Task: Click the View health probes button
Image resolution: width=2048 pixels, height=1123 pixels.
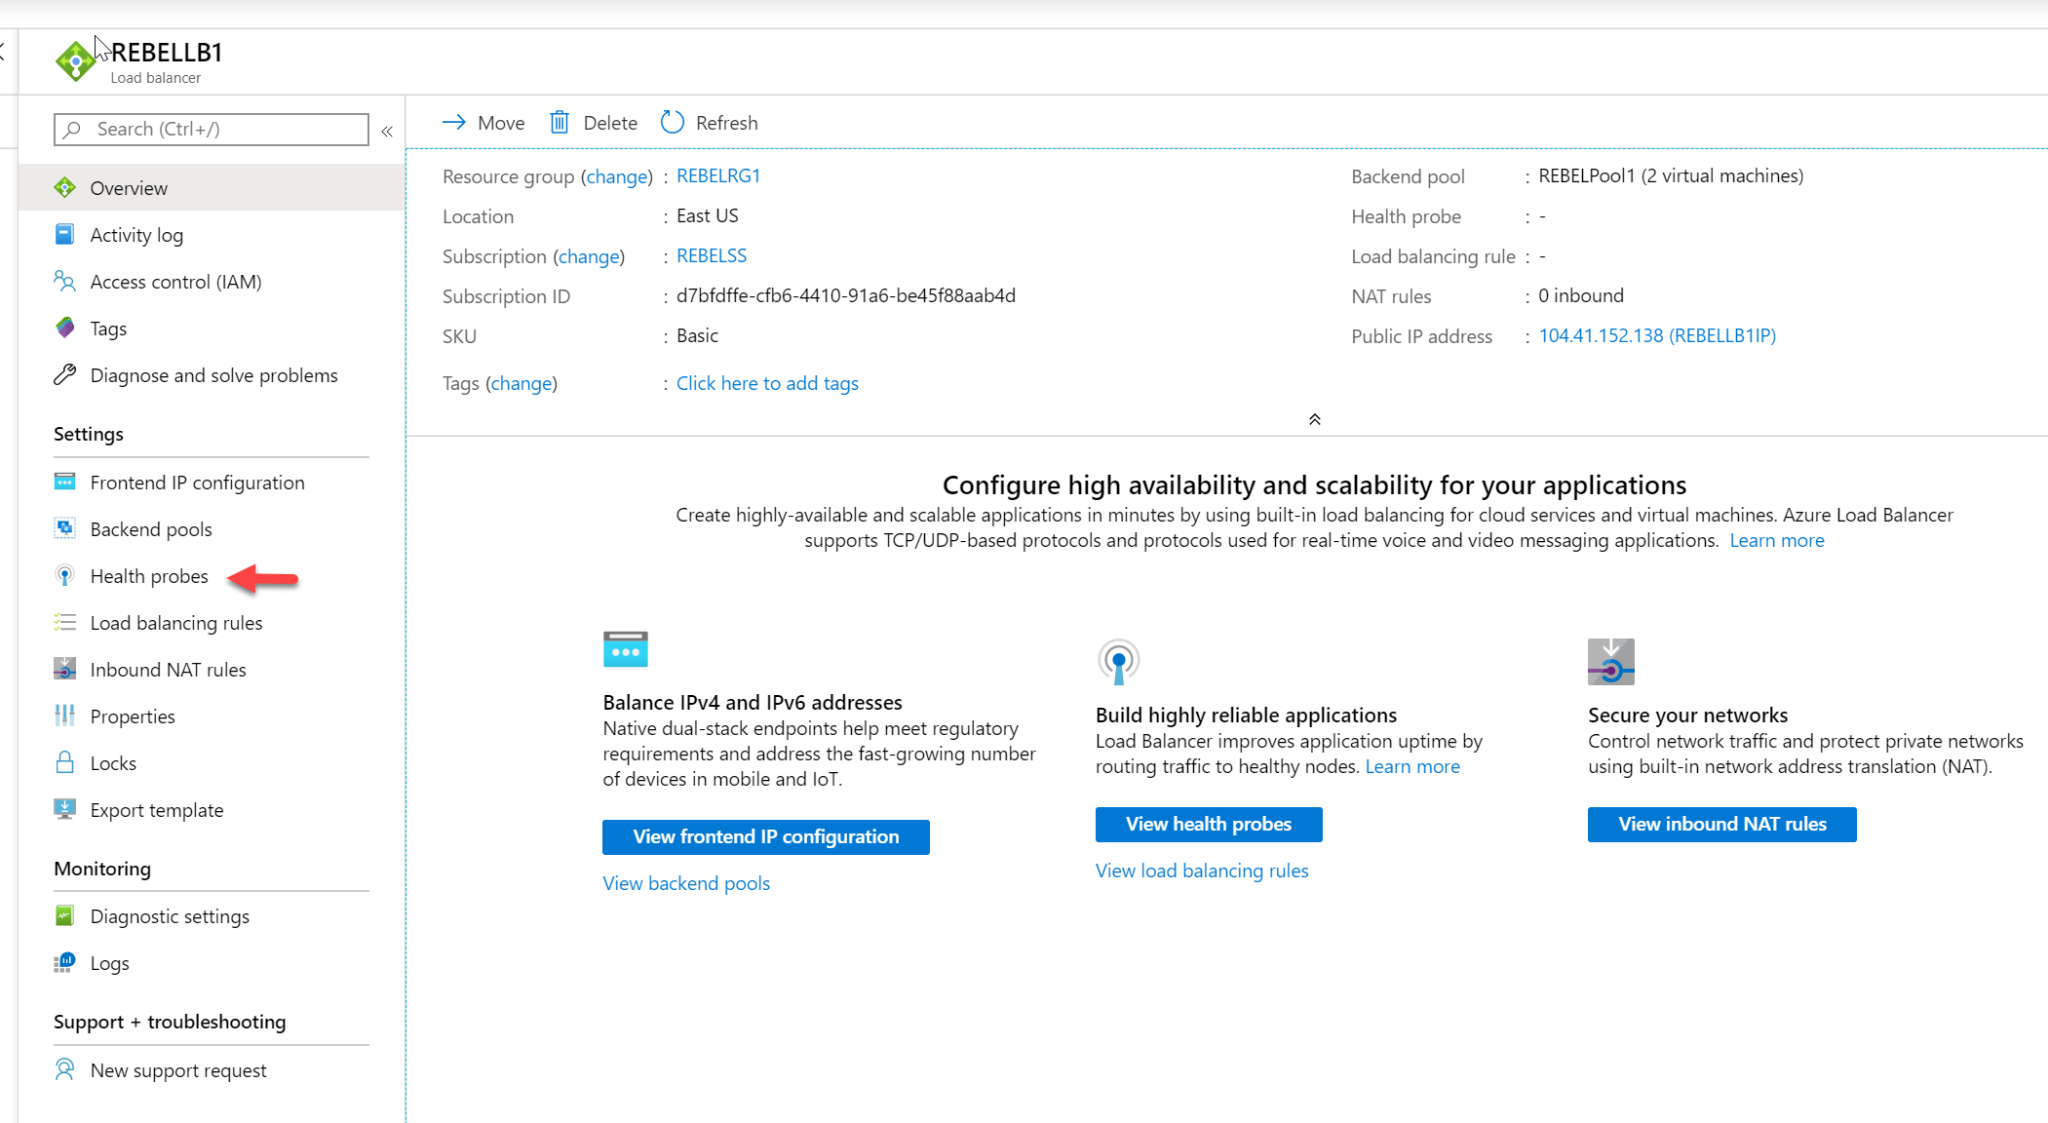Action: (1208, 823)
